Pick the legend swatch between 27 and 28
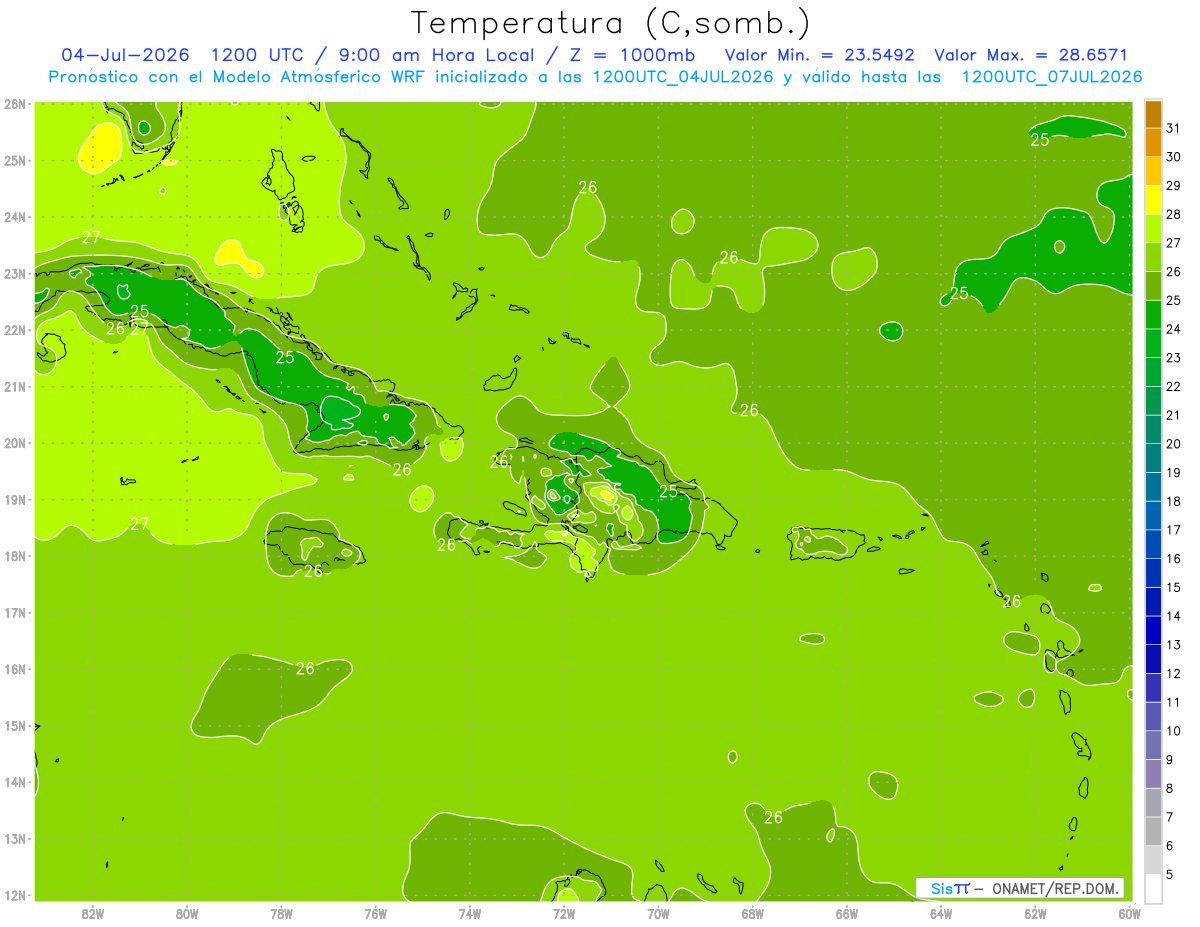The image size is (1200, 927). click(x=1154, y=229)
